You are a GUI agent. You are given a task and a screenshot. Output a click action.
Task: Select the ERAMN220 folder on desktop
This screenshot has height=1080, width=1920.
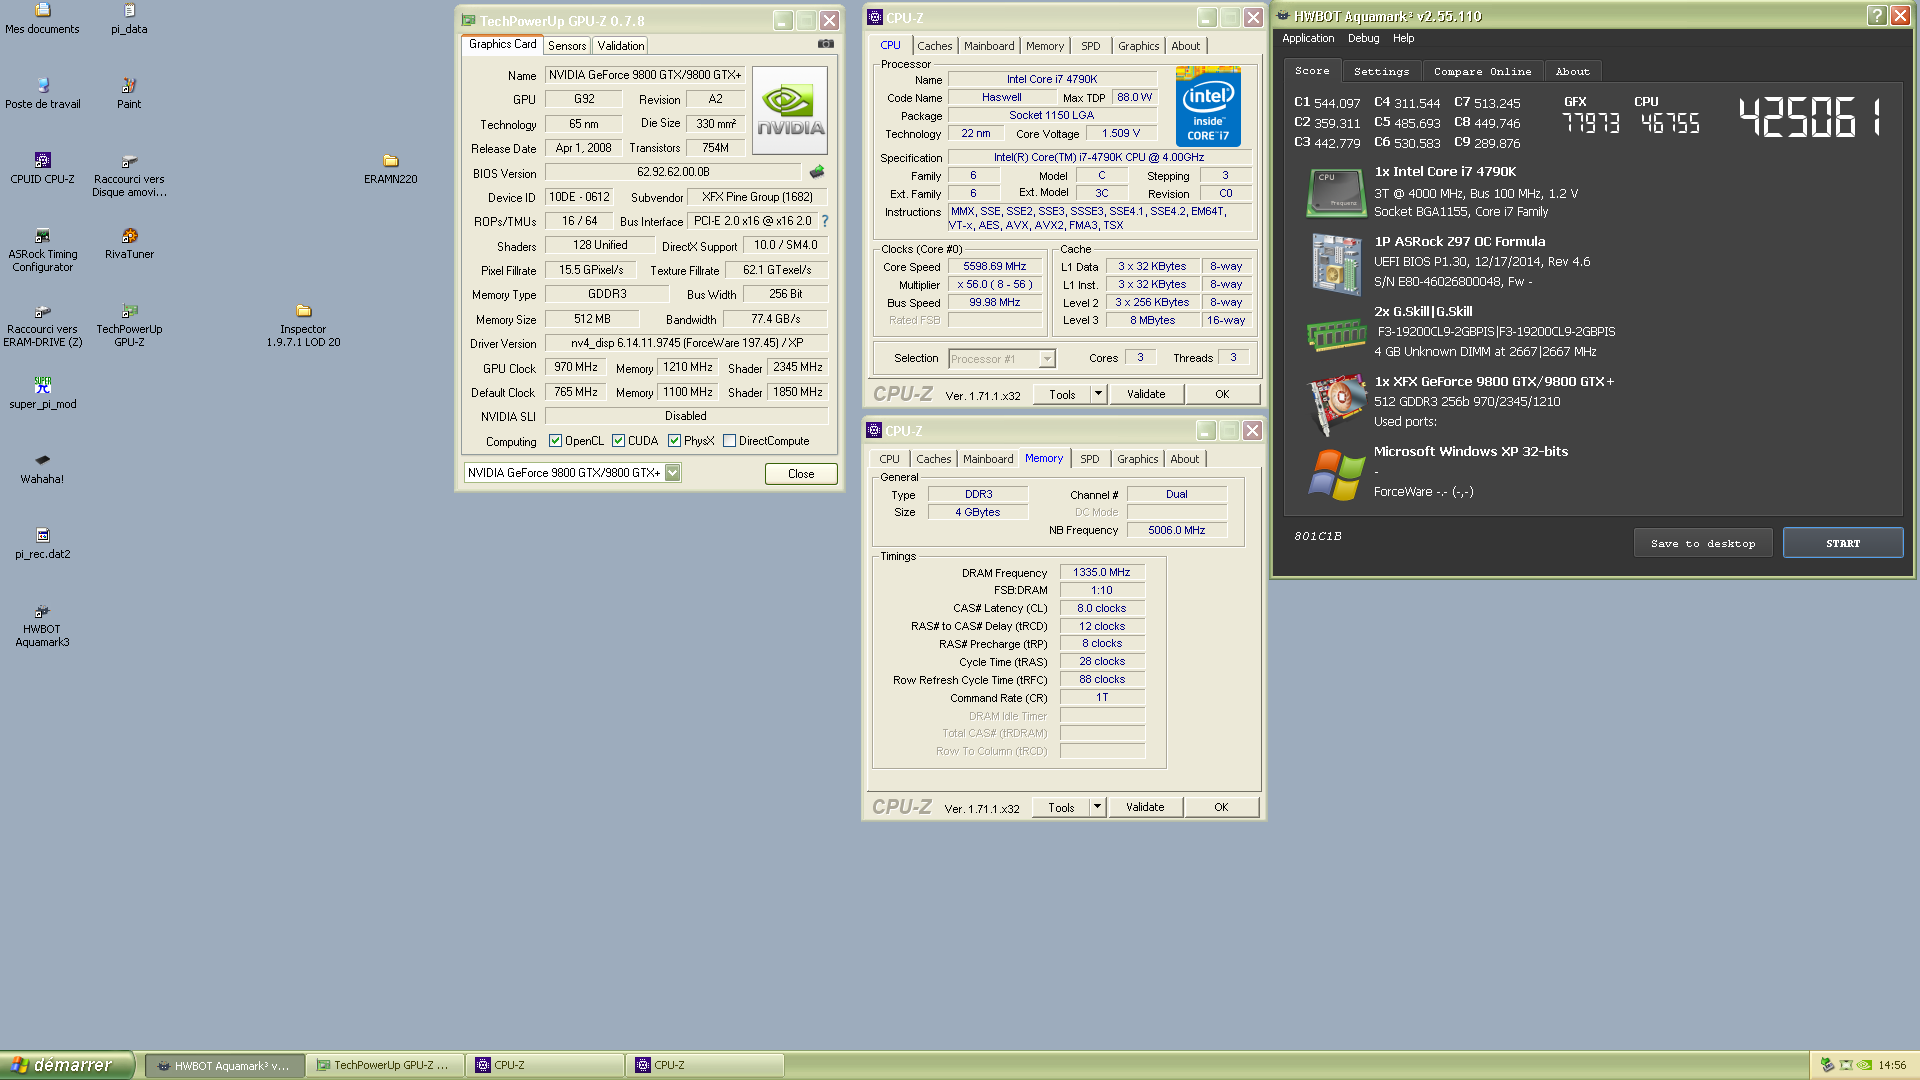pyautogui.click(x=391, y=169)
